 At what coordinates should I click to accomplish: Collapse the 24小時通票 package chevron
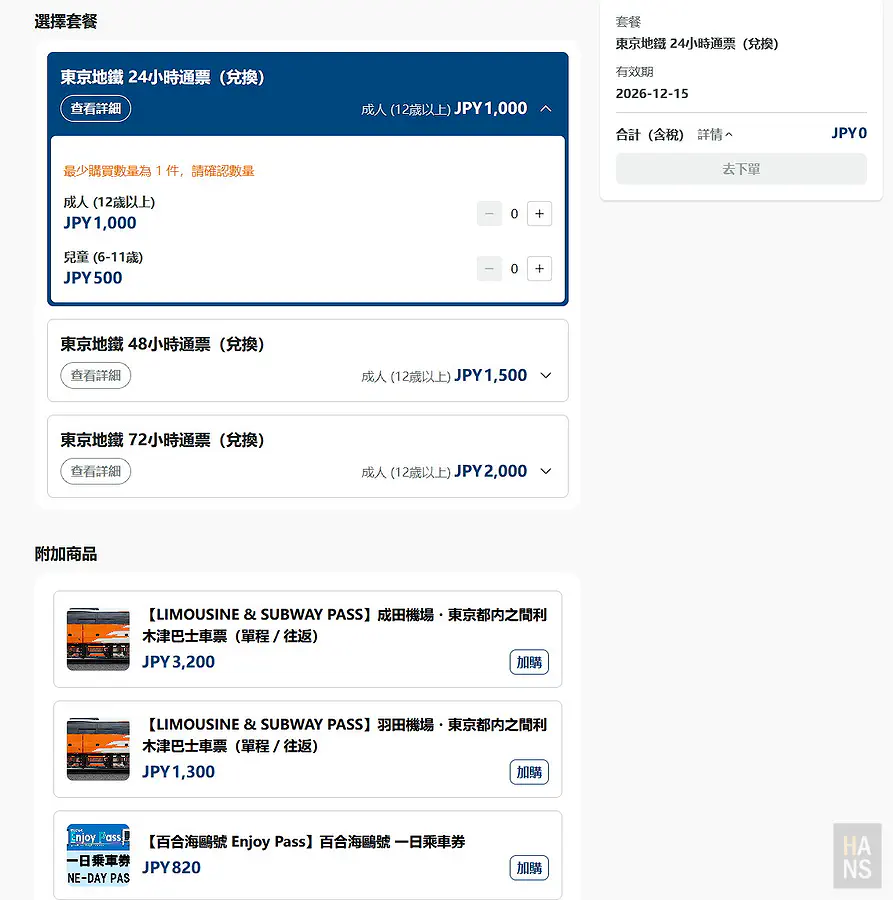(x=546, y=108)
